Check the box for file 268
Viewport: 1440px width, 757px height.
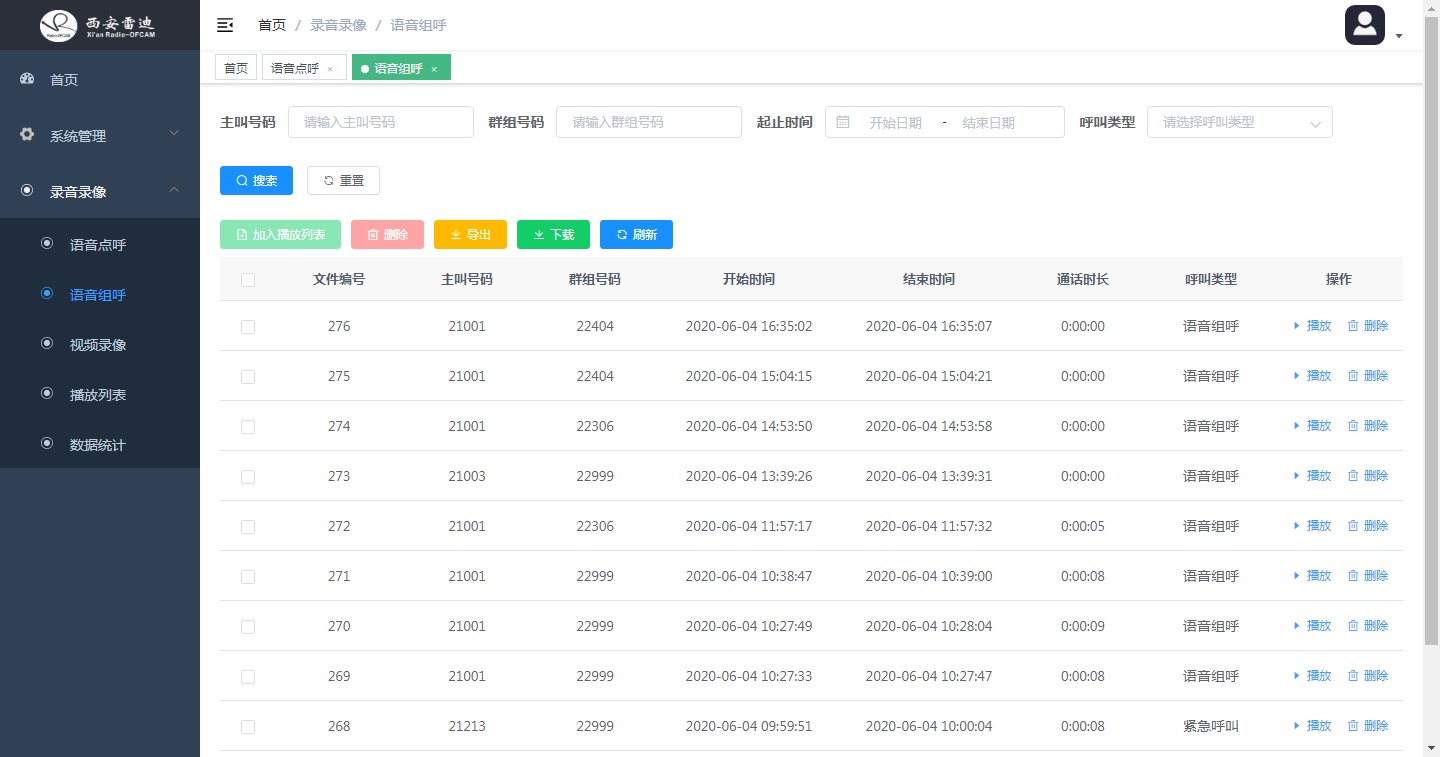click(248, 727)
